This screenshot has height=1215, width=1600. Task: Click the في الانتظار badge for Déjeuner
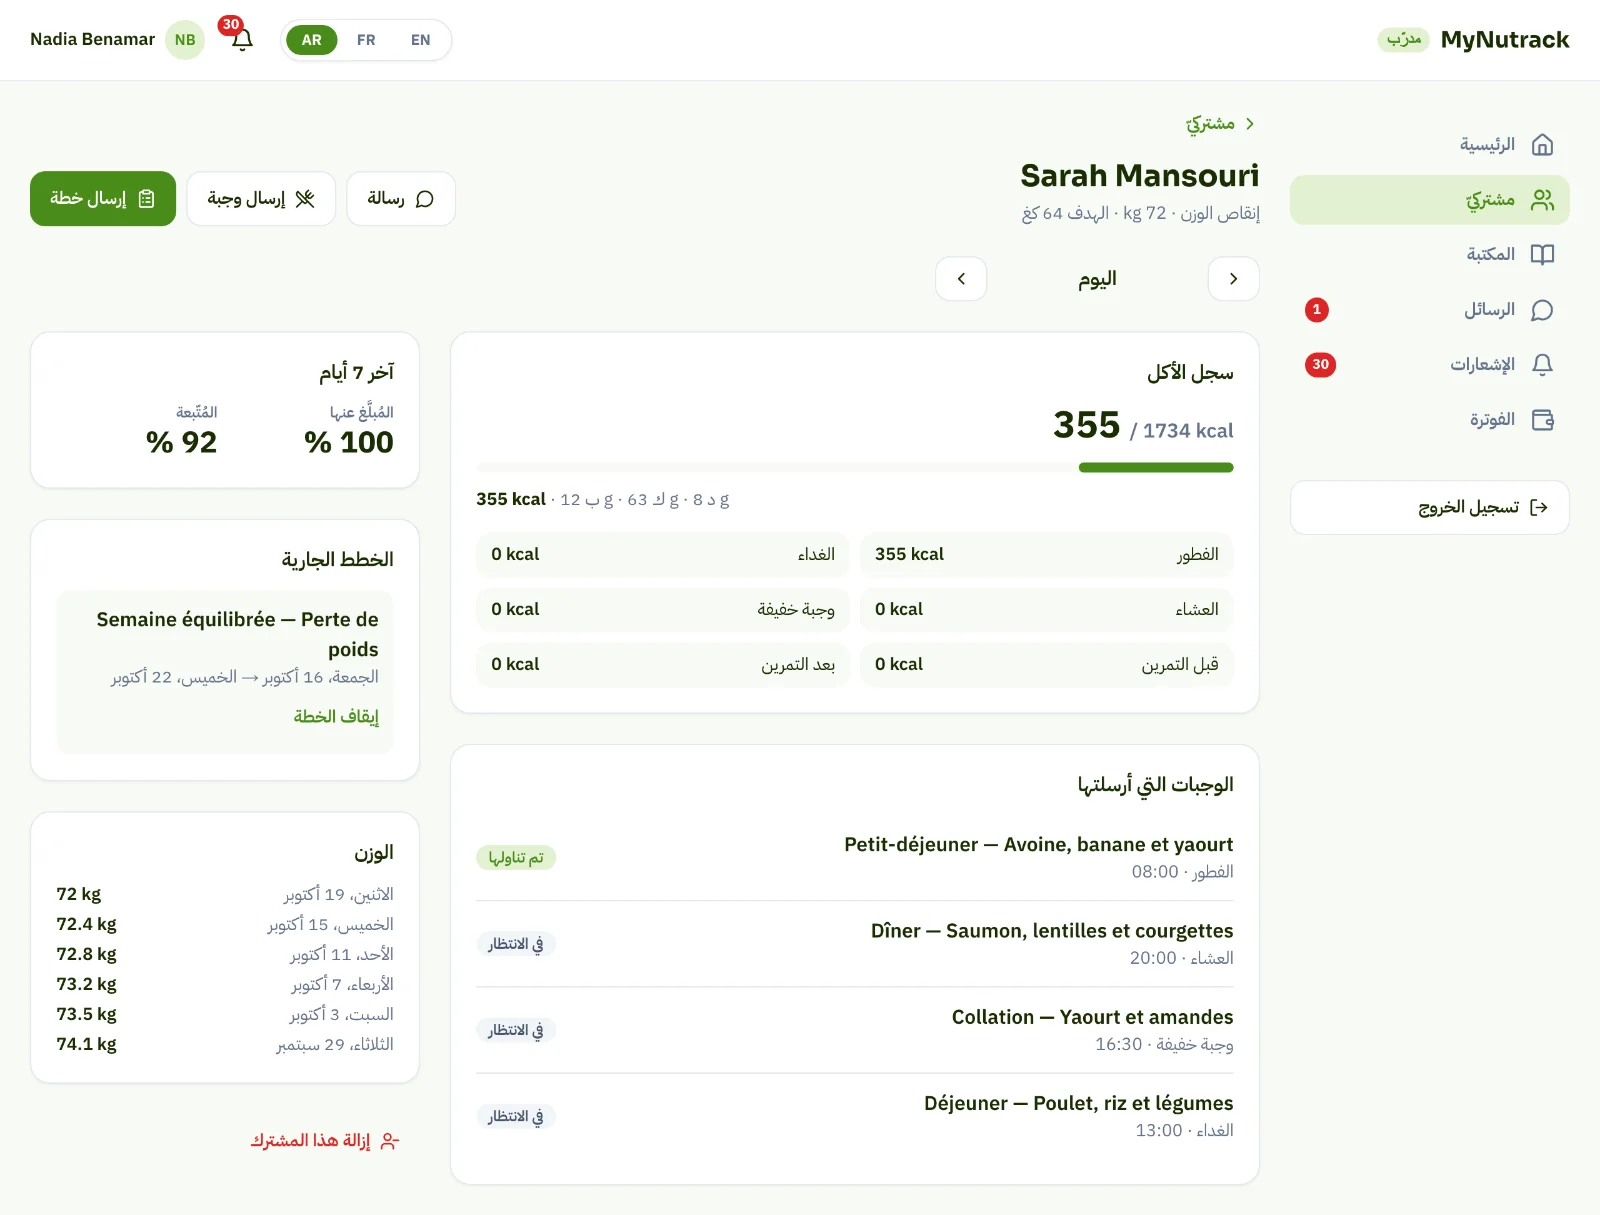(516, 1116)
